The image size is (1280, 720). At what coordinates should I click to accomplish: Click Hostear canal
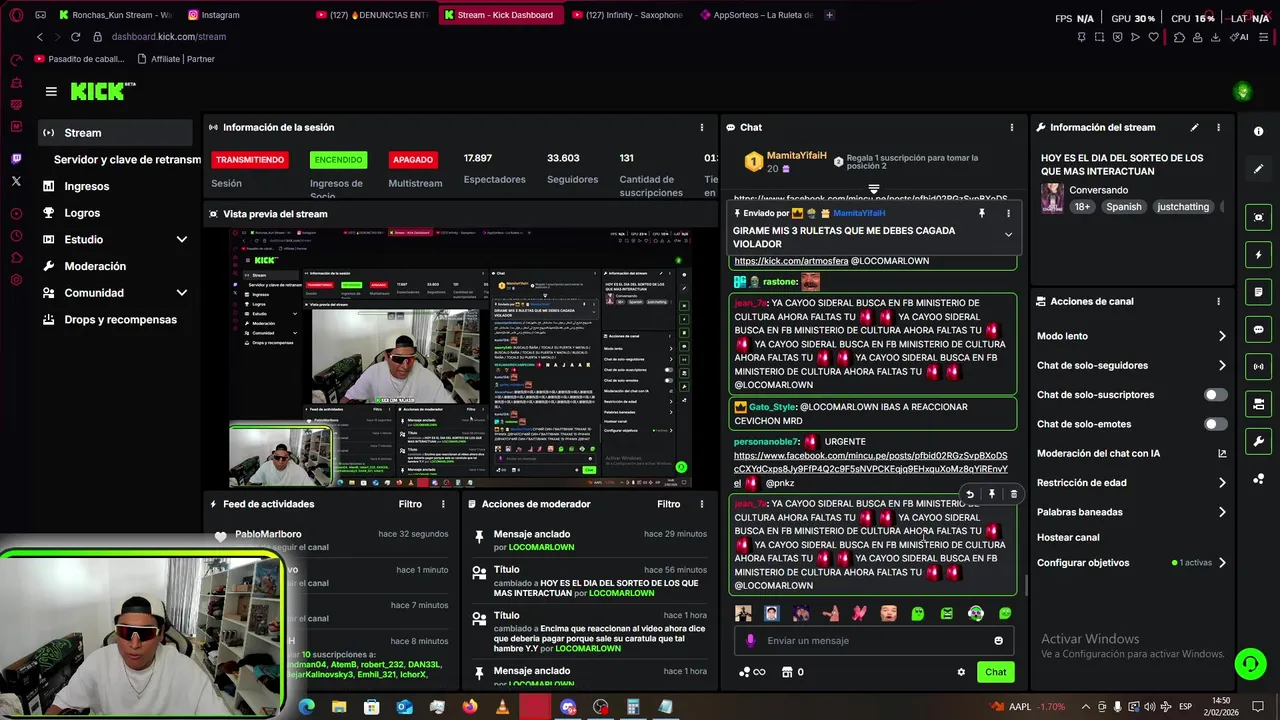(1068, 537)
